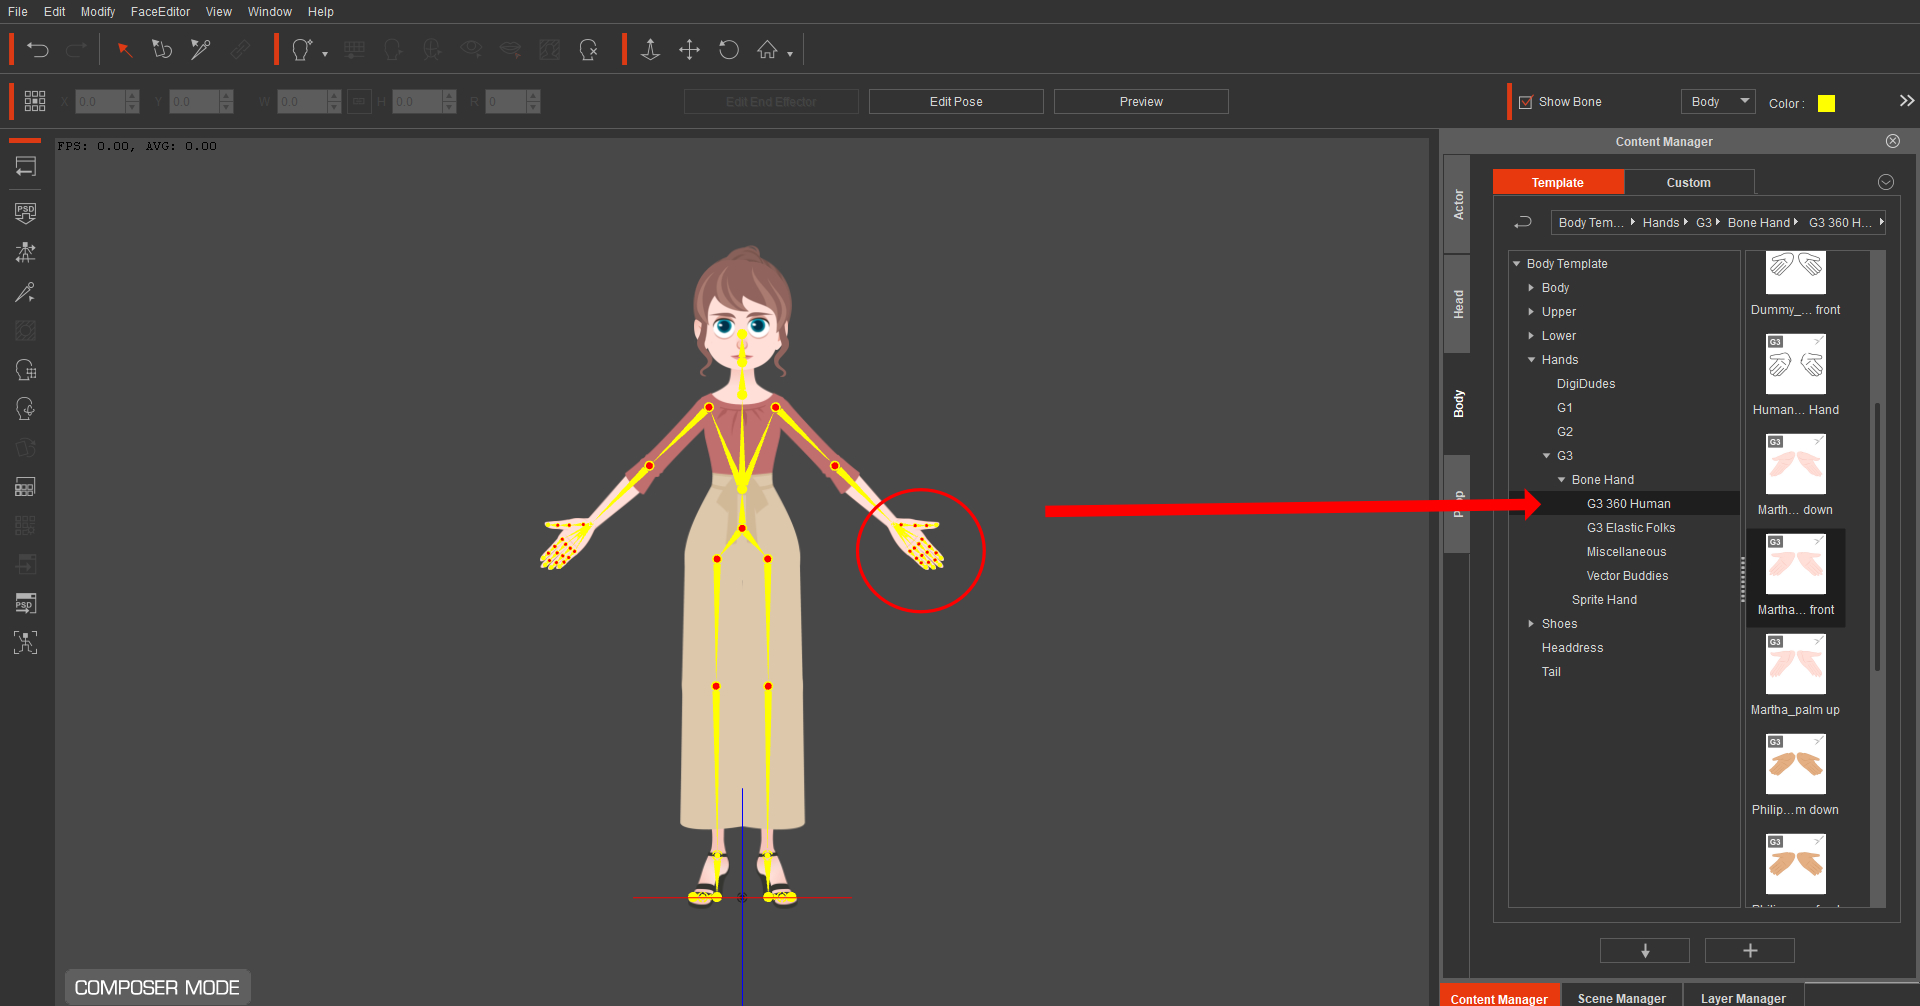Click the camera zoom arrow icon
Screen dimensions: 1920x1006
pos(650,49)
